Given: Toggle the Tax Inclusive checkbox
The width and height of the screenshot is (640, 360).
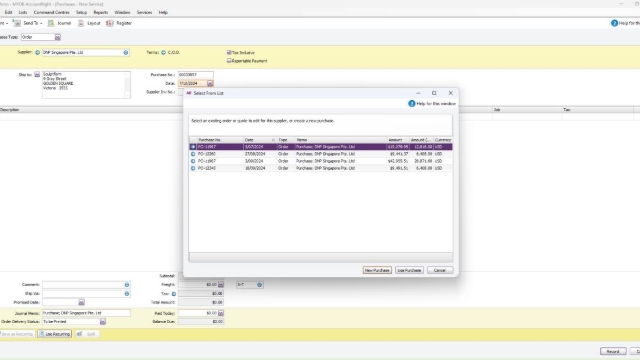Looking at the screenshot, I should (229, 52).
